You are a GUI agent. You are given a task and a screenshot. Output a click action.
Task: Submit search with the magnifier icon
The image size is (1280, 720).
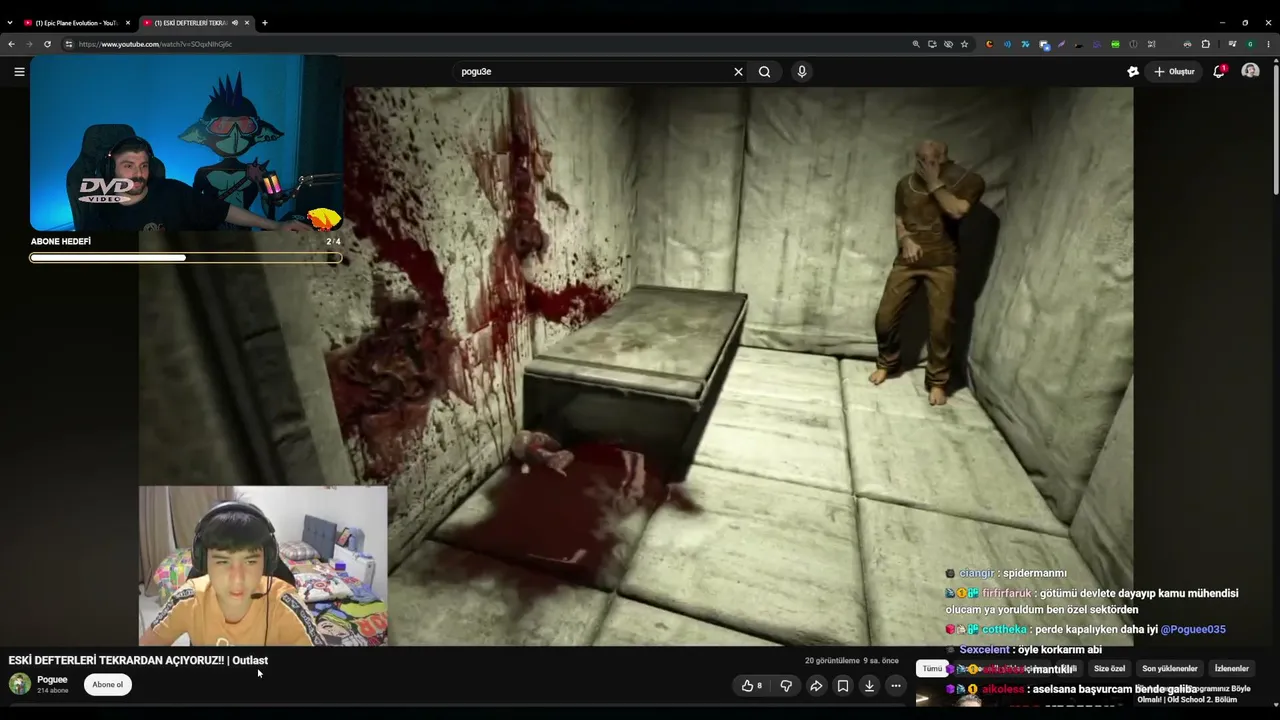[765, 72]
